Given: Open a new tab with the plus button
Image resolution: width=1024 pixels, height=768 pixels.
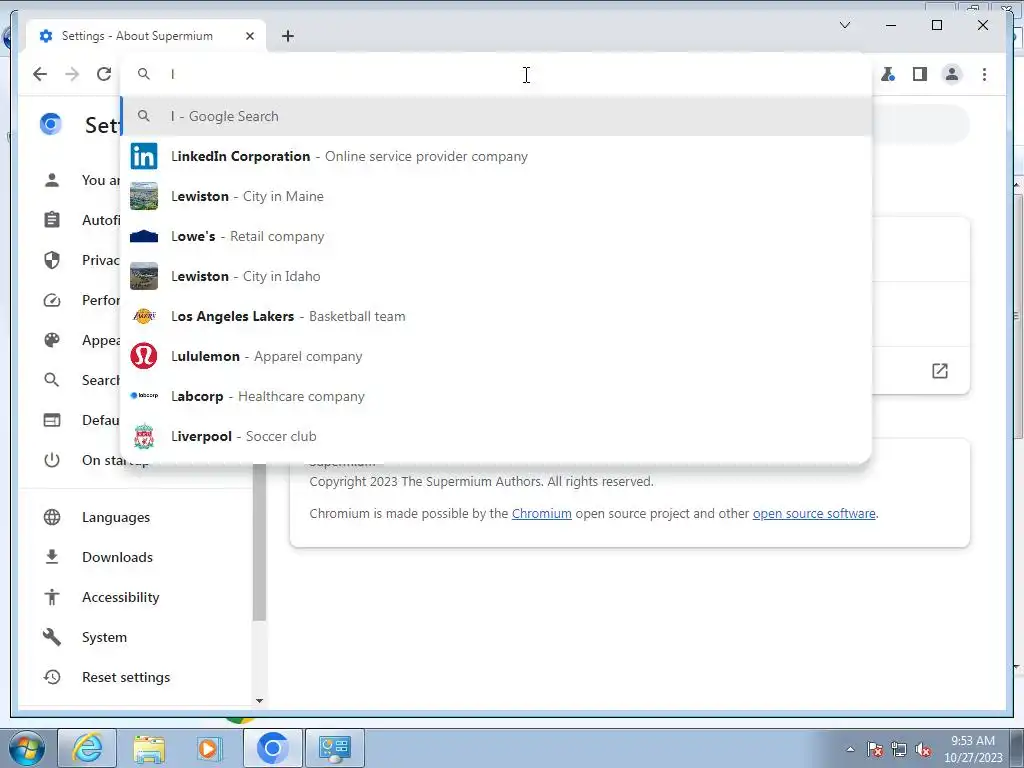Looking at the screenshot, I should tap(288, 36).
